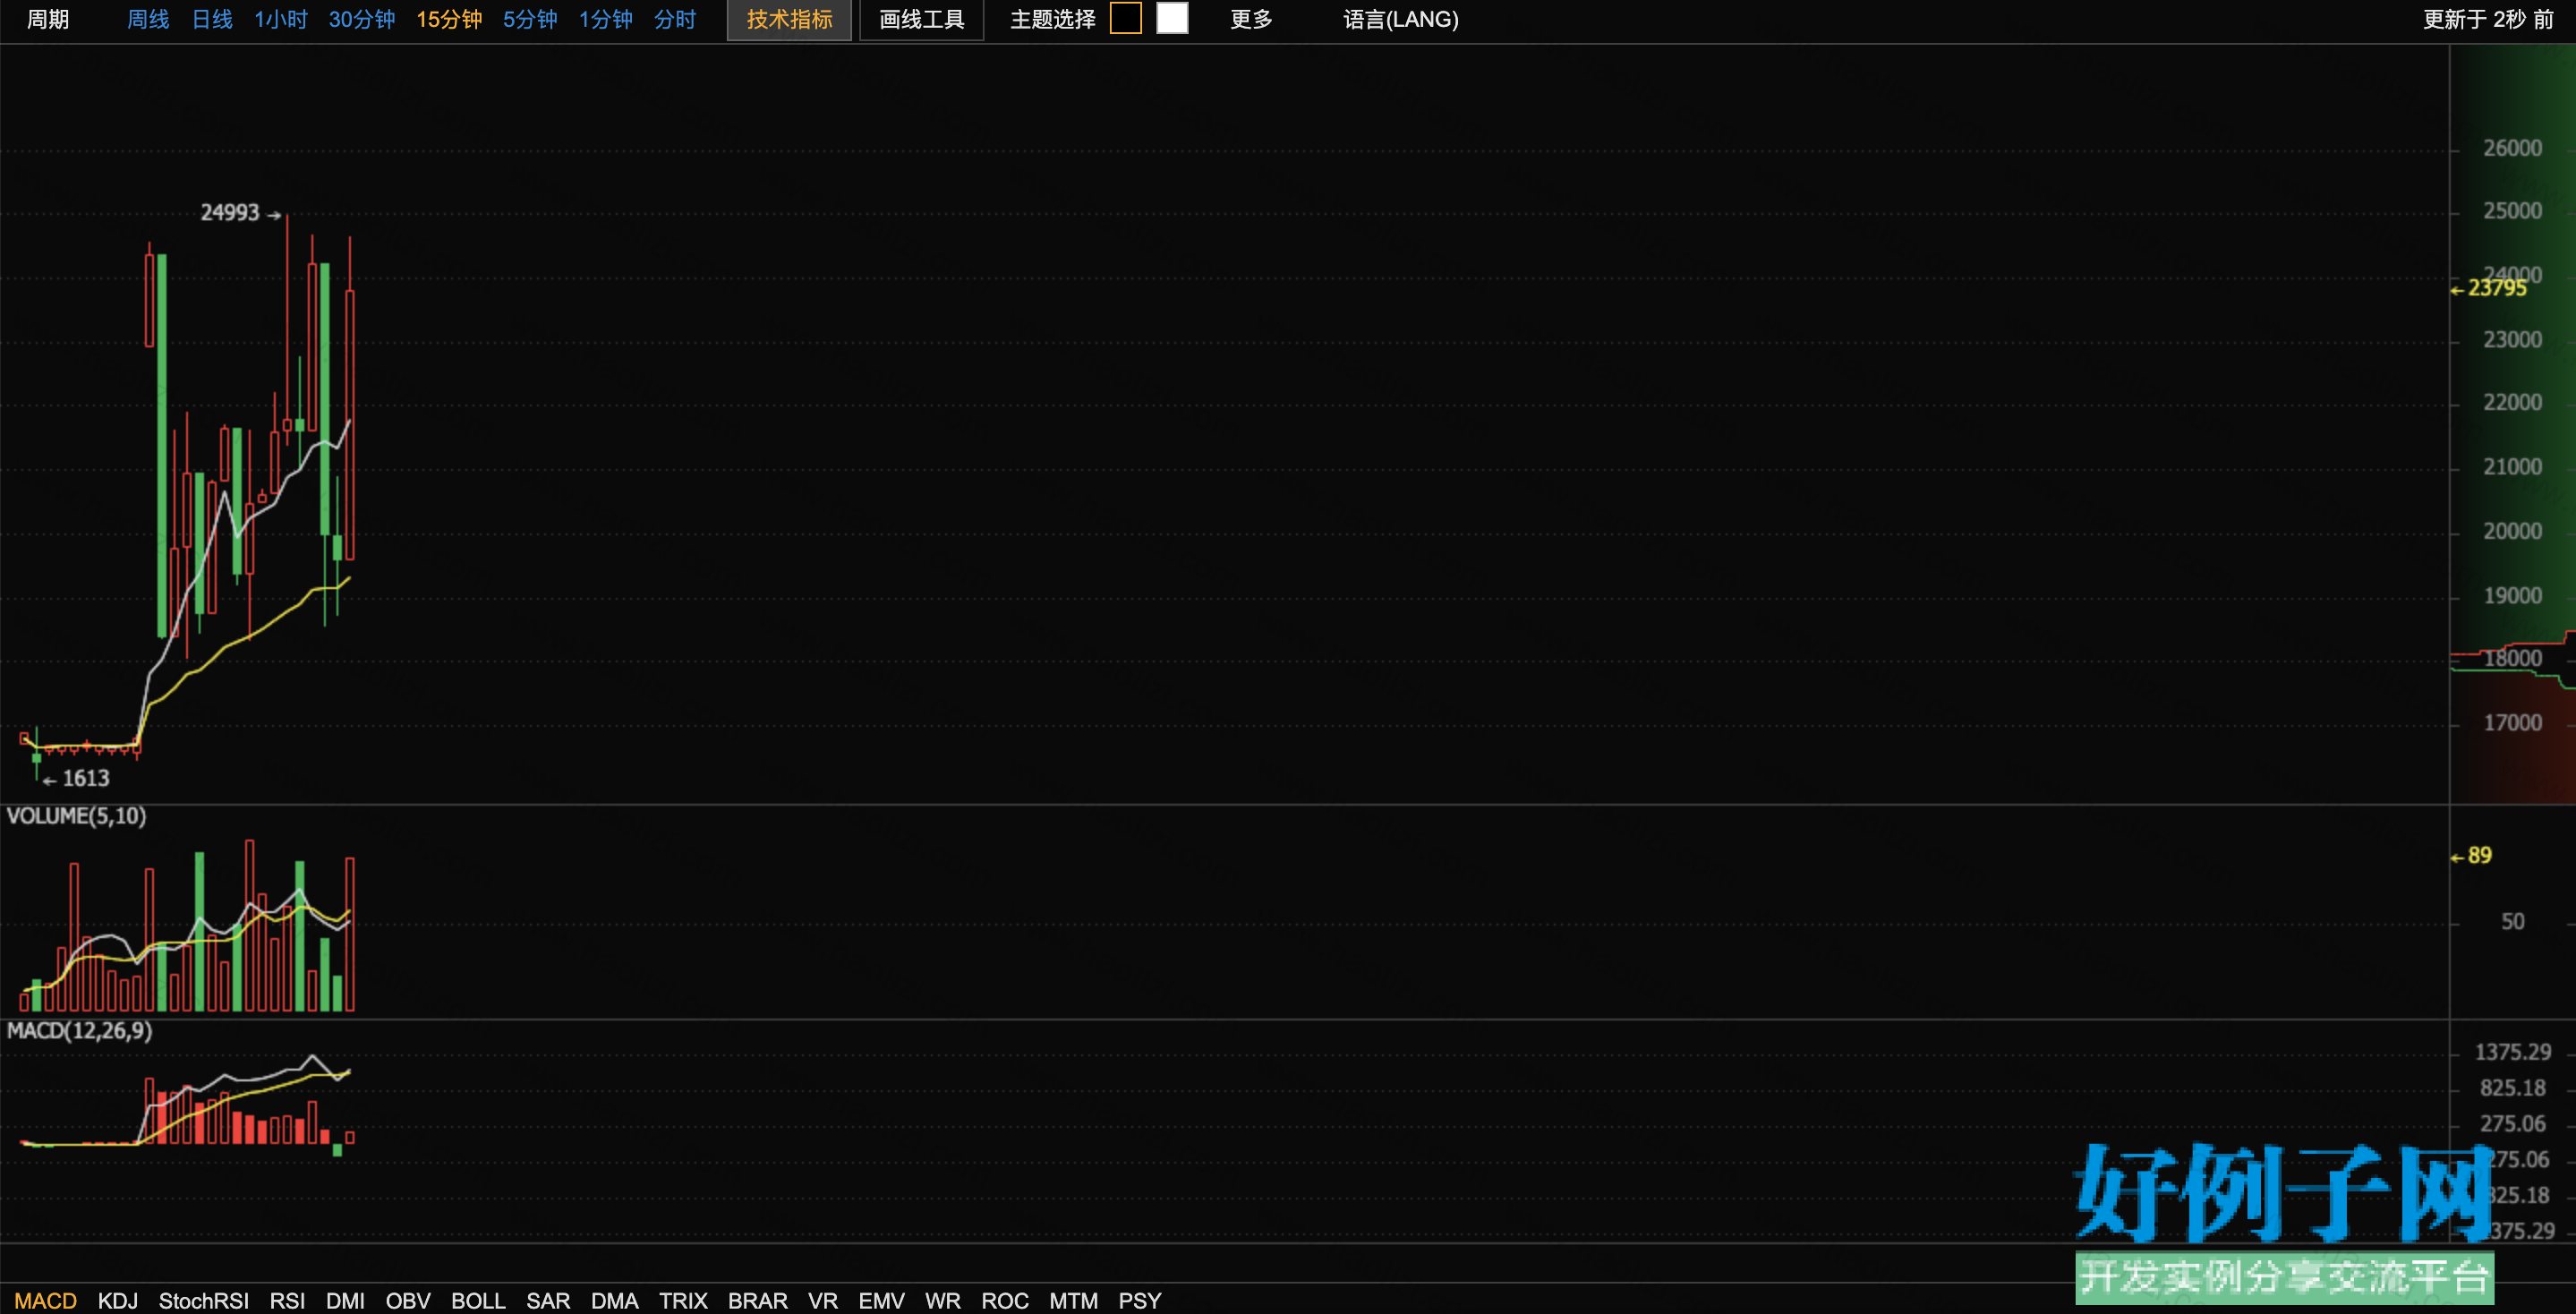Switch to 分时 time-sharing view
Viewport: 2576px width, 1314px height.
tap(675, 19)
